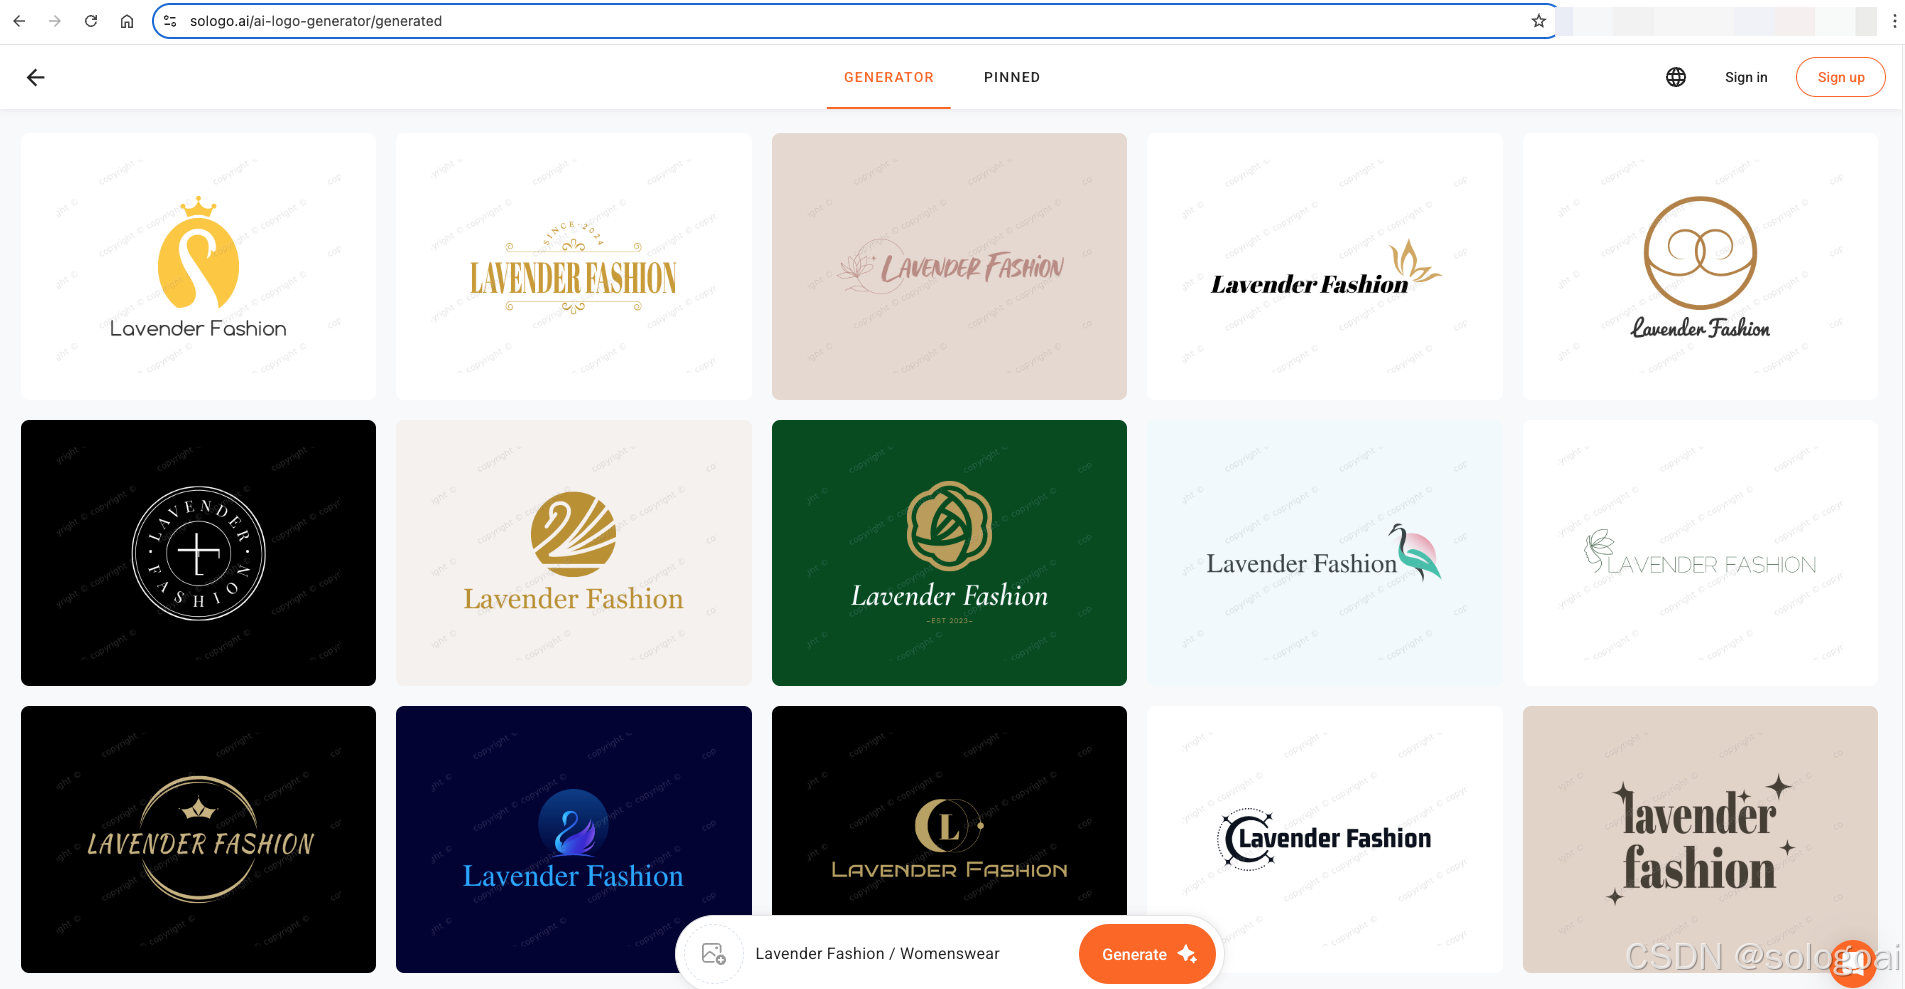Screen dimensions: 1905x989
Task: Open the language globe selector
Action: (1676, 77)
